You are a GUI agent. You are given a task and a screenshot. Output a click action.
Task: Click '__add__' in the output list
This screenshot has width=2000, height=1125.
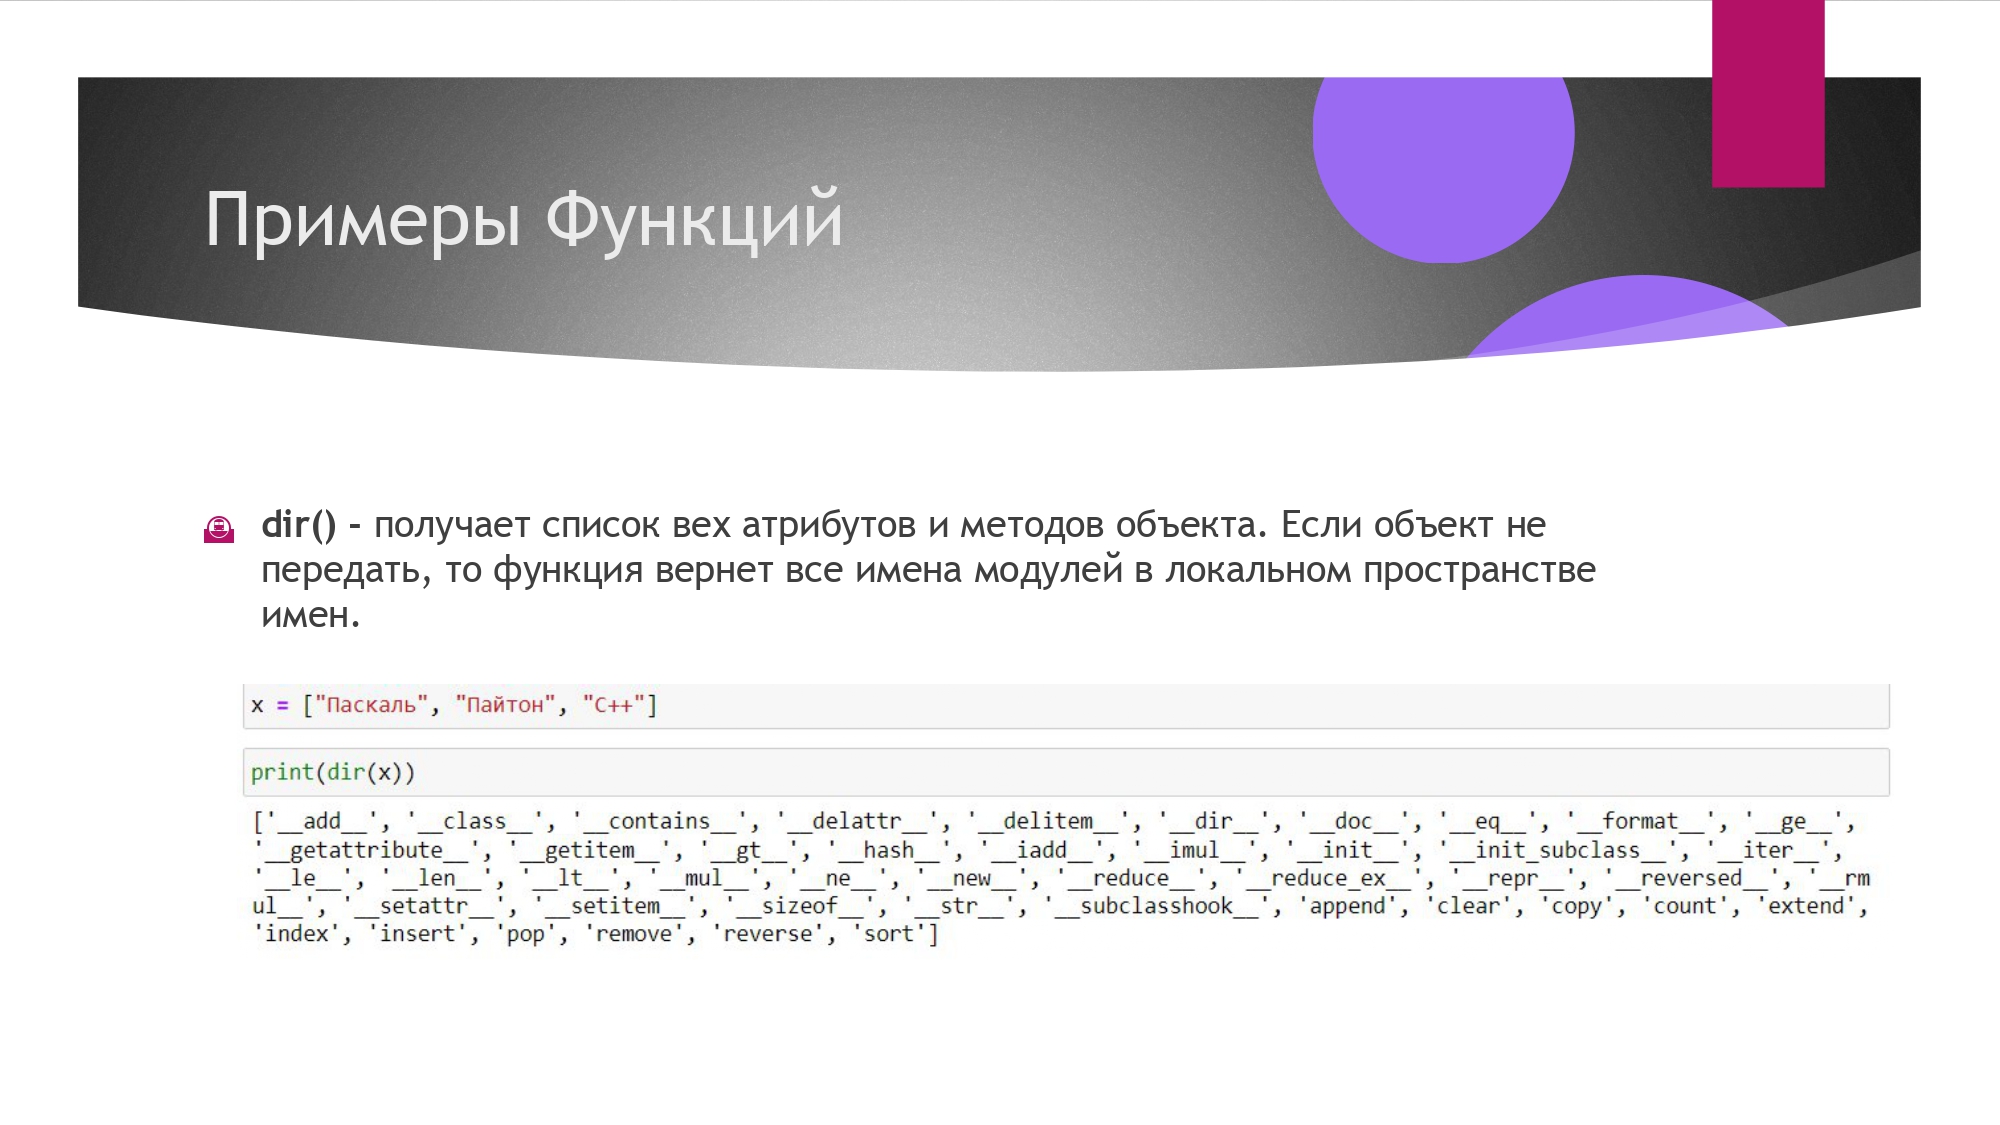pyautogui.click(x=322, y=822)
